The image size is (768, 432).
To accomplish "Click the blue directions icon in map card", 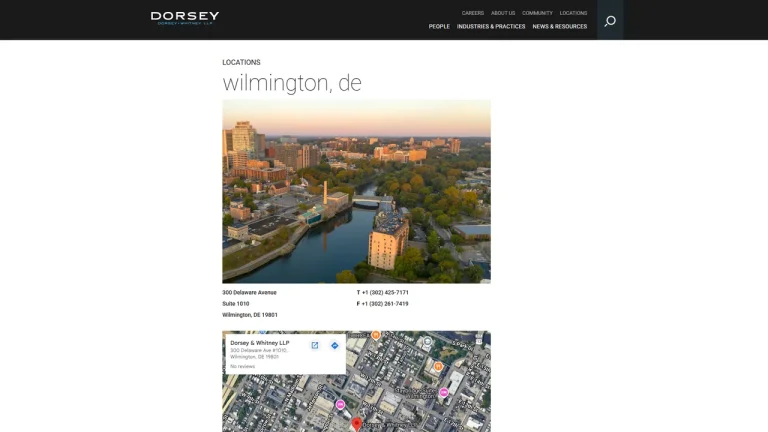I will [x=335, y=345].
